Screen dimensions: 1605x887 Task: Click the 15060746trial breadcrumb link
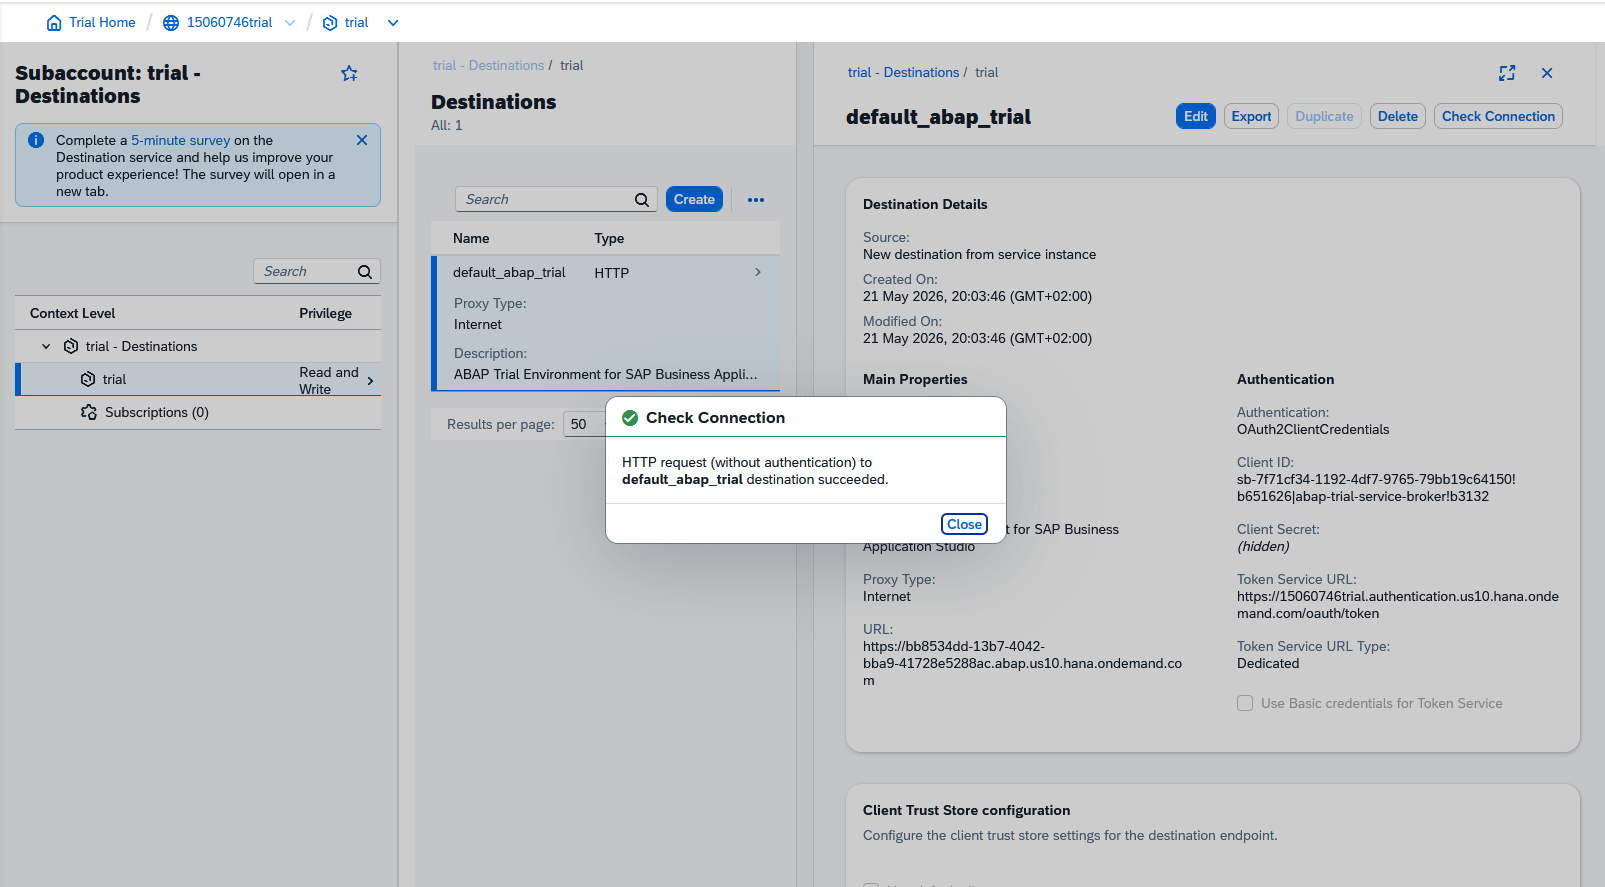(x=229, y=23)
